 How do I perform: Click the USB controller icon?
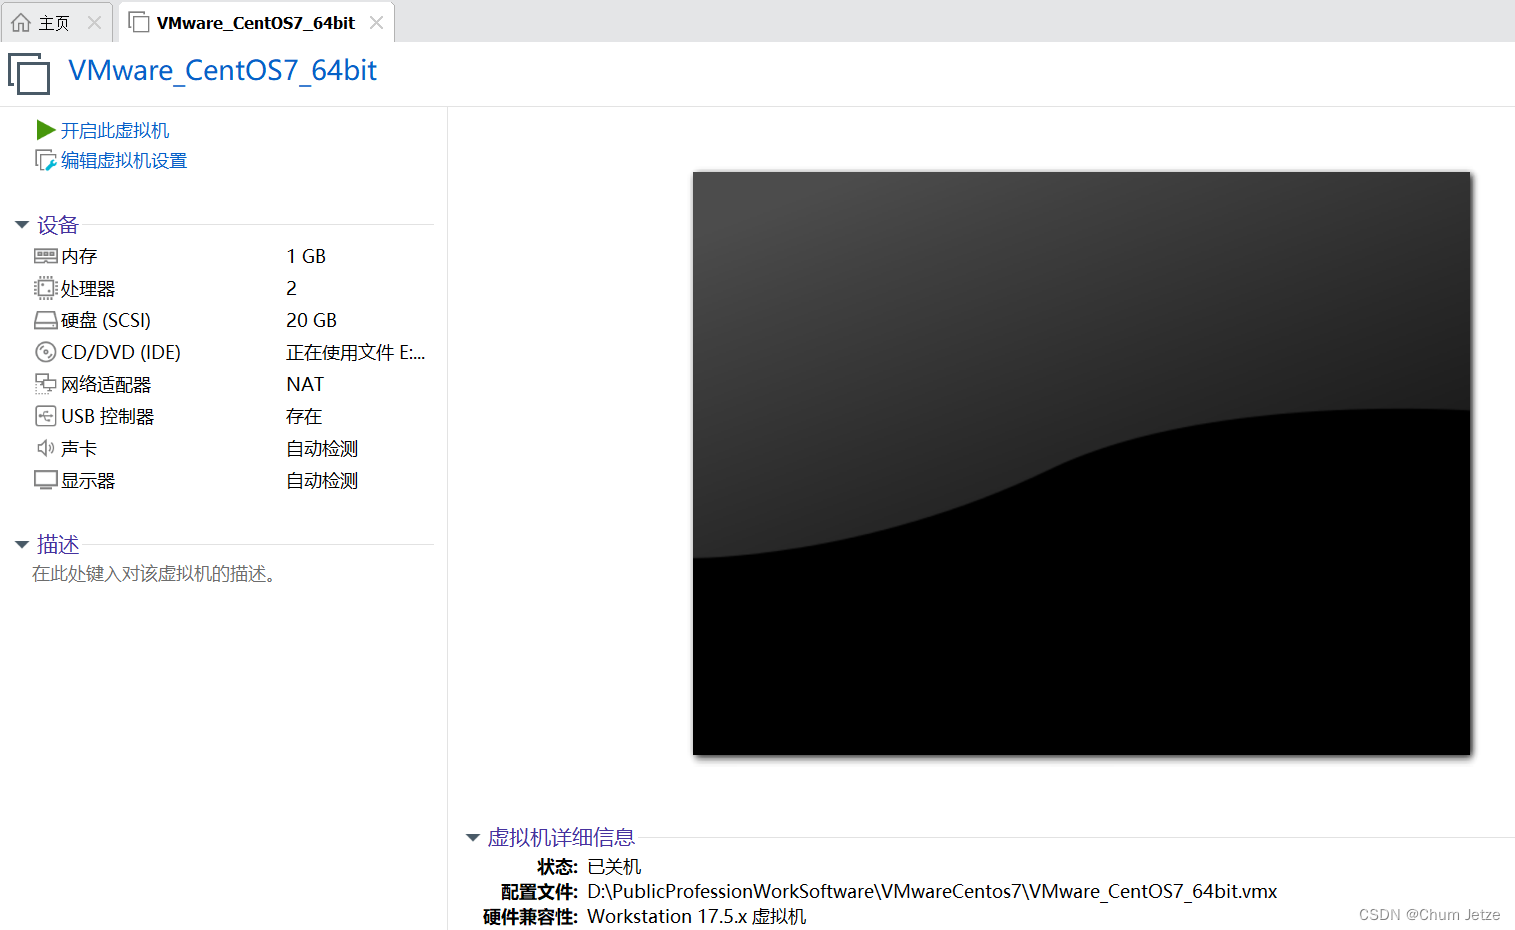click(45, 416)
